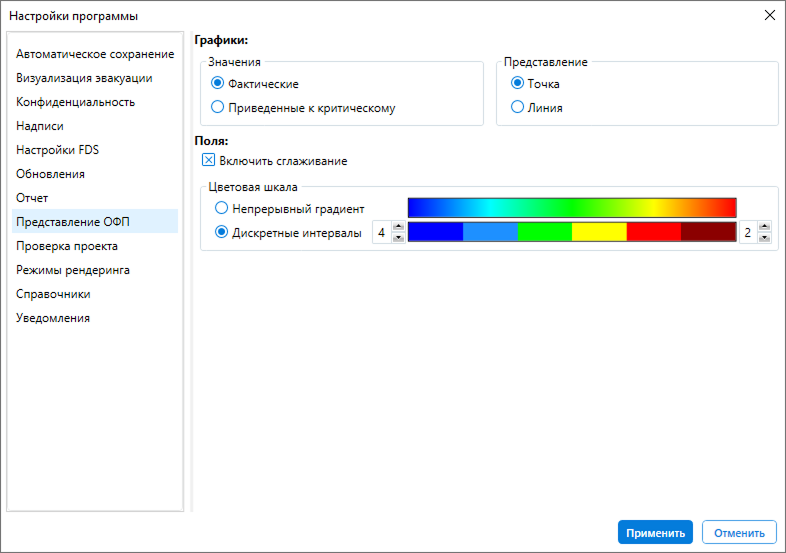This screenshot has width=786, height=553.
Task: Select Приведенные к критическому option
Action: 217,107
